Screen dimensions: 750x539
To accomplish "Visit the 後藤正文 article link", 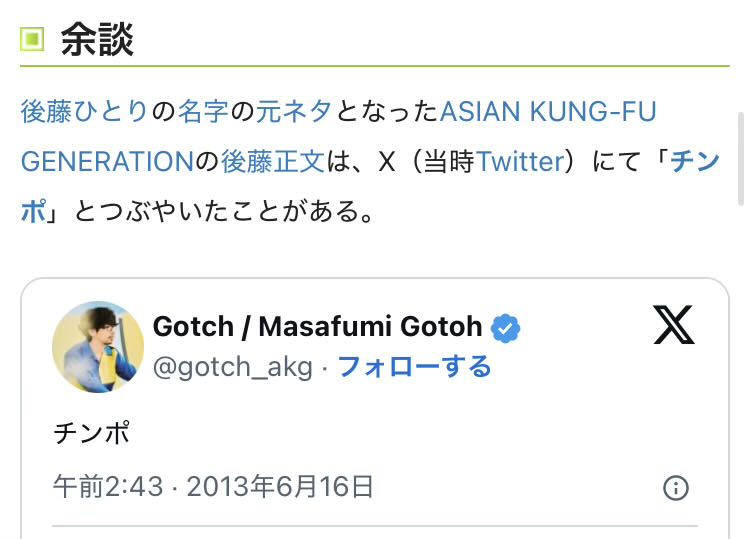I will tap(273, 160).
